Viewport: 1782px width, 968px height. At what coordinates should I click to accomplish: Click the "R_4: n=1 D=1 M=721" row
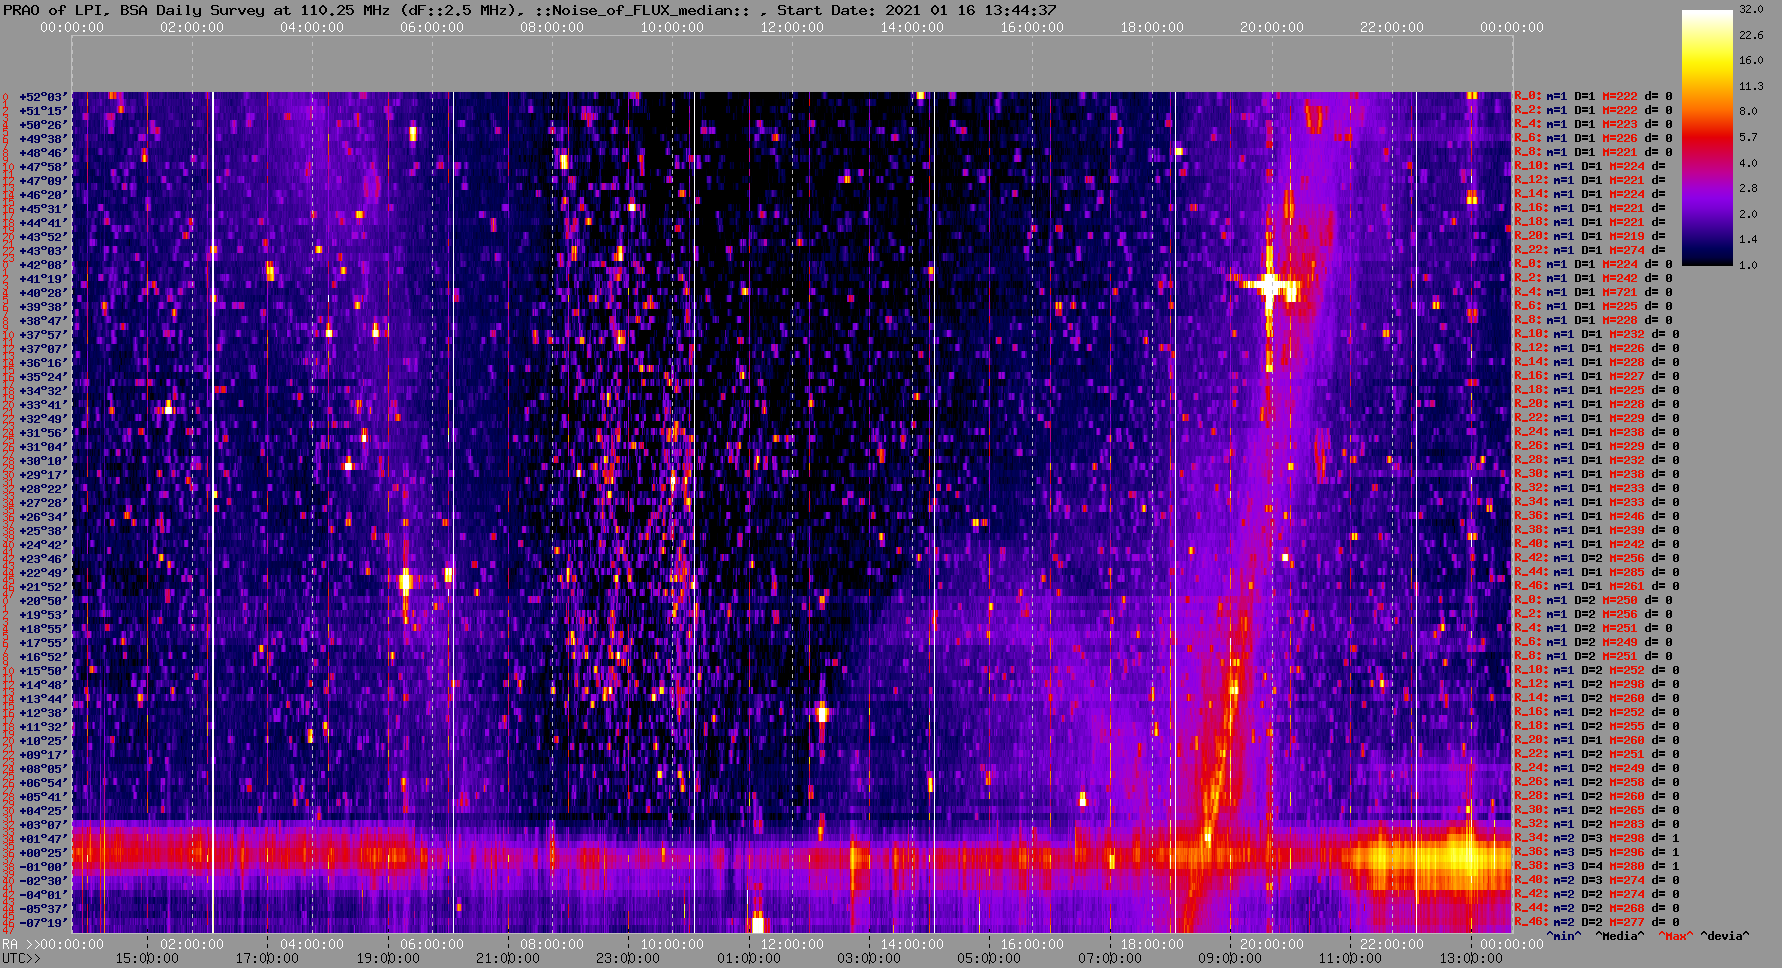pos(1593,293)
